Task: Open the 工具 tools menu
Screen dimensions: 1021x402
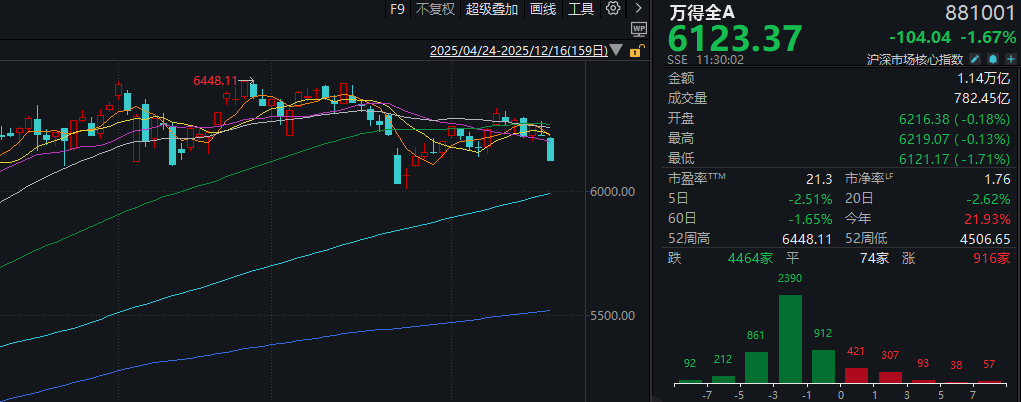Action: 581,9
